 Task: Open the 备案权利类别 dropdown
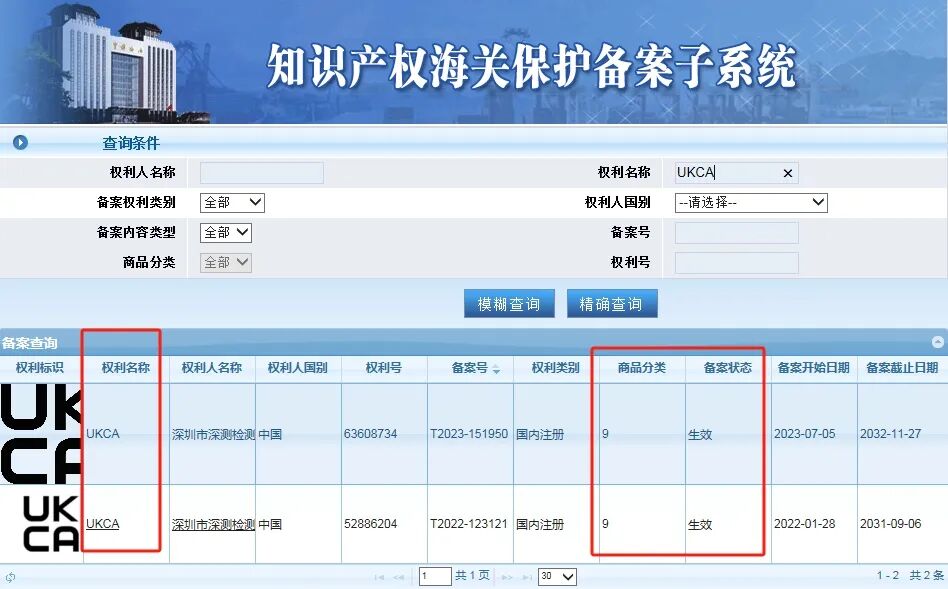232,203
